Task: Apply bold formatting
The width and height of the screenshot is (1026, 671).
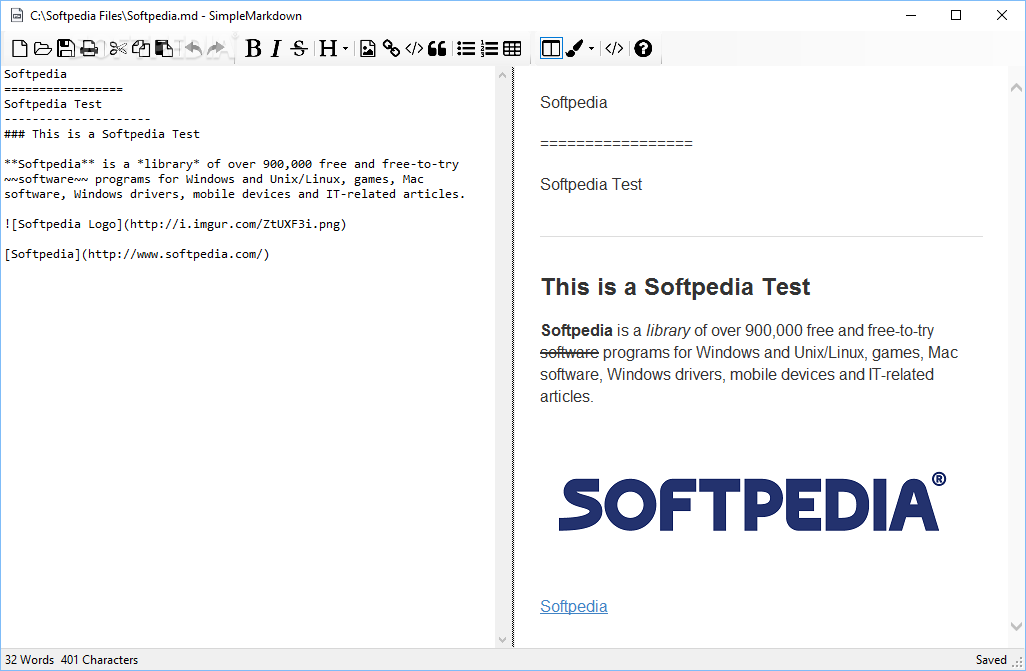Action: [253, 48]
